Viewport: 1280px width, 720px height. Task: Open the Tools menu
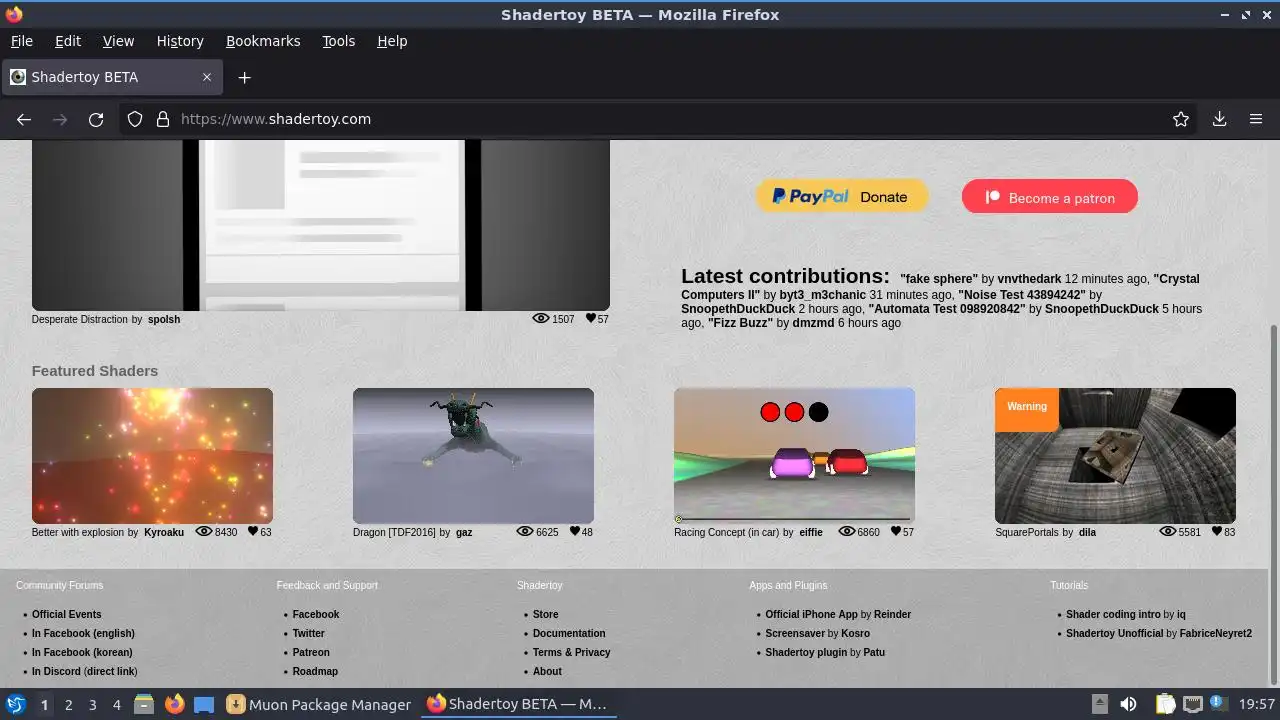(338, 41)
